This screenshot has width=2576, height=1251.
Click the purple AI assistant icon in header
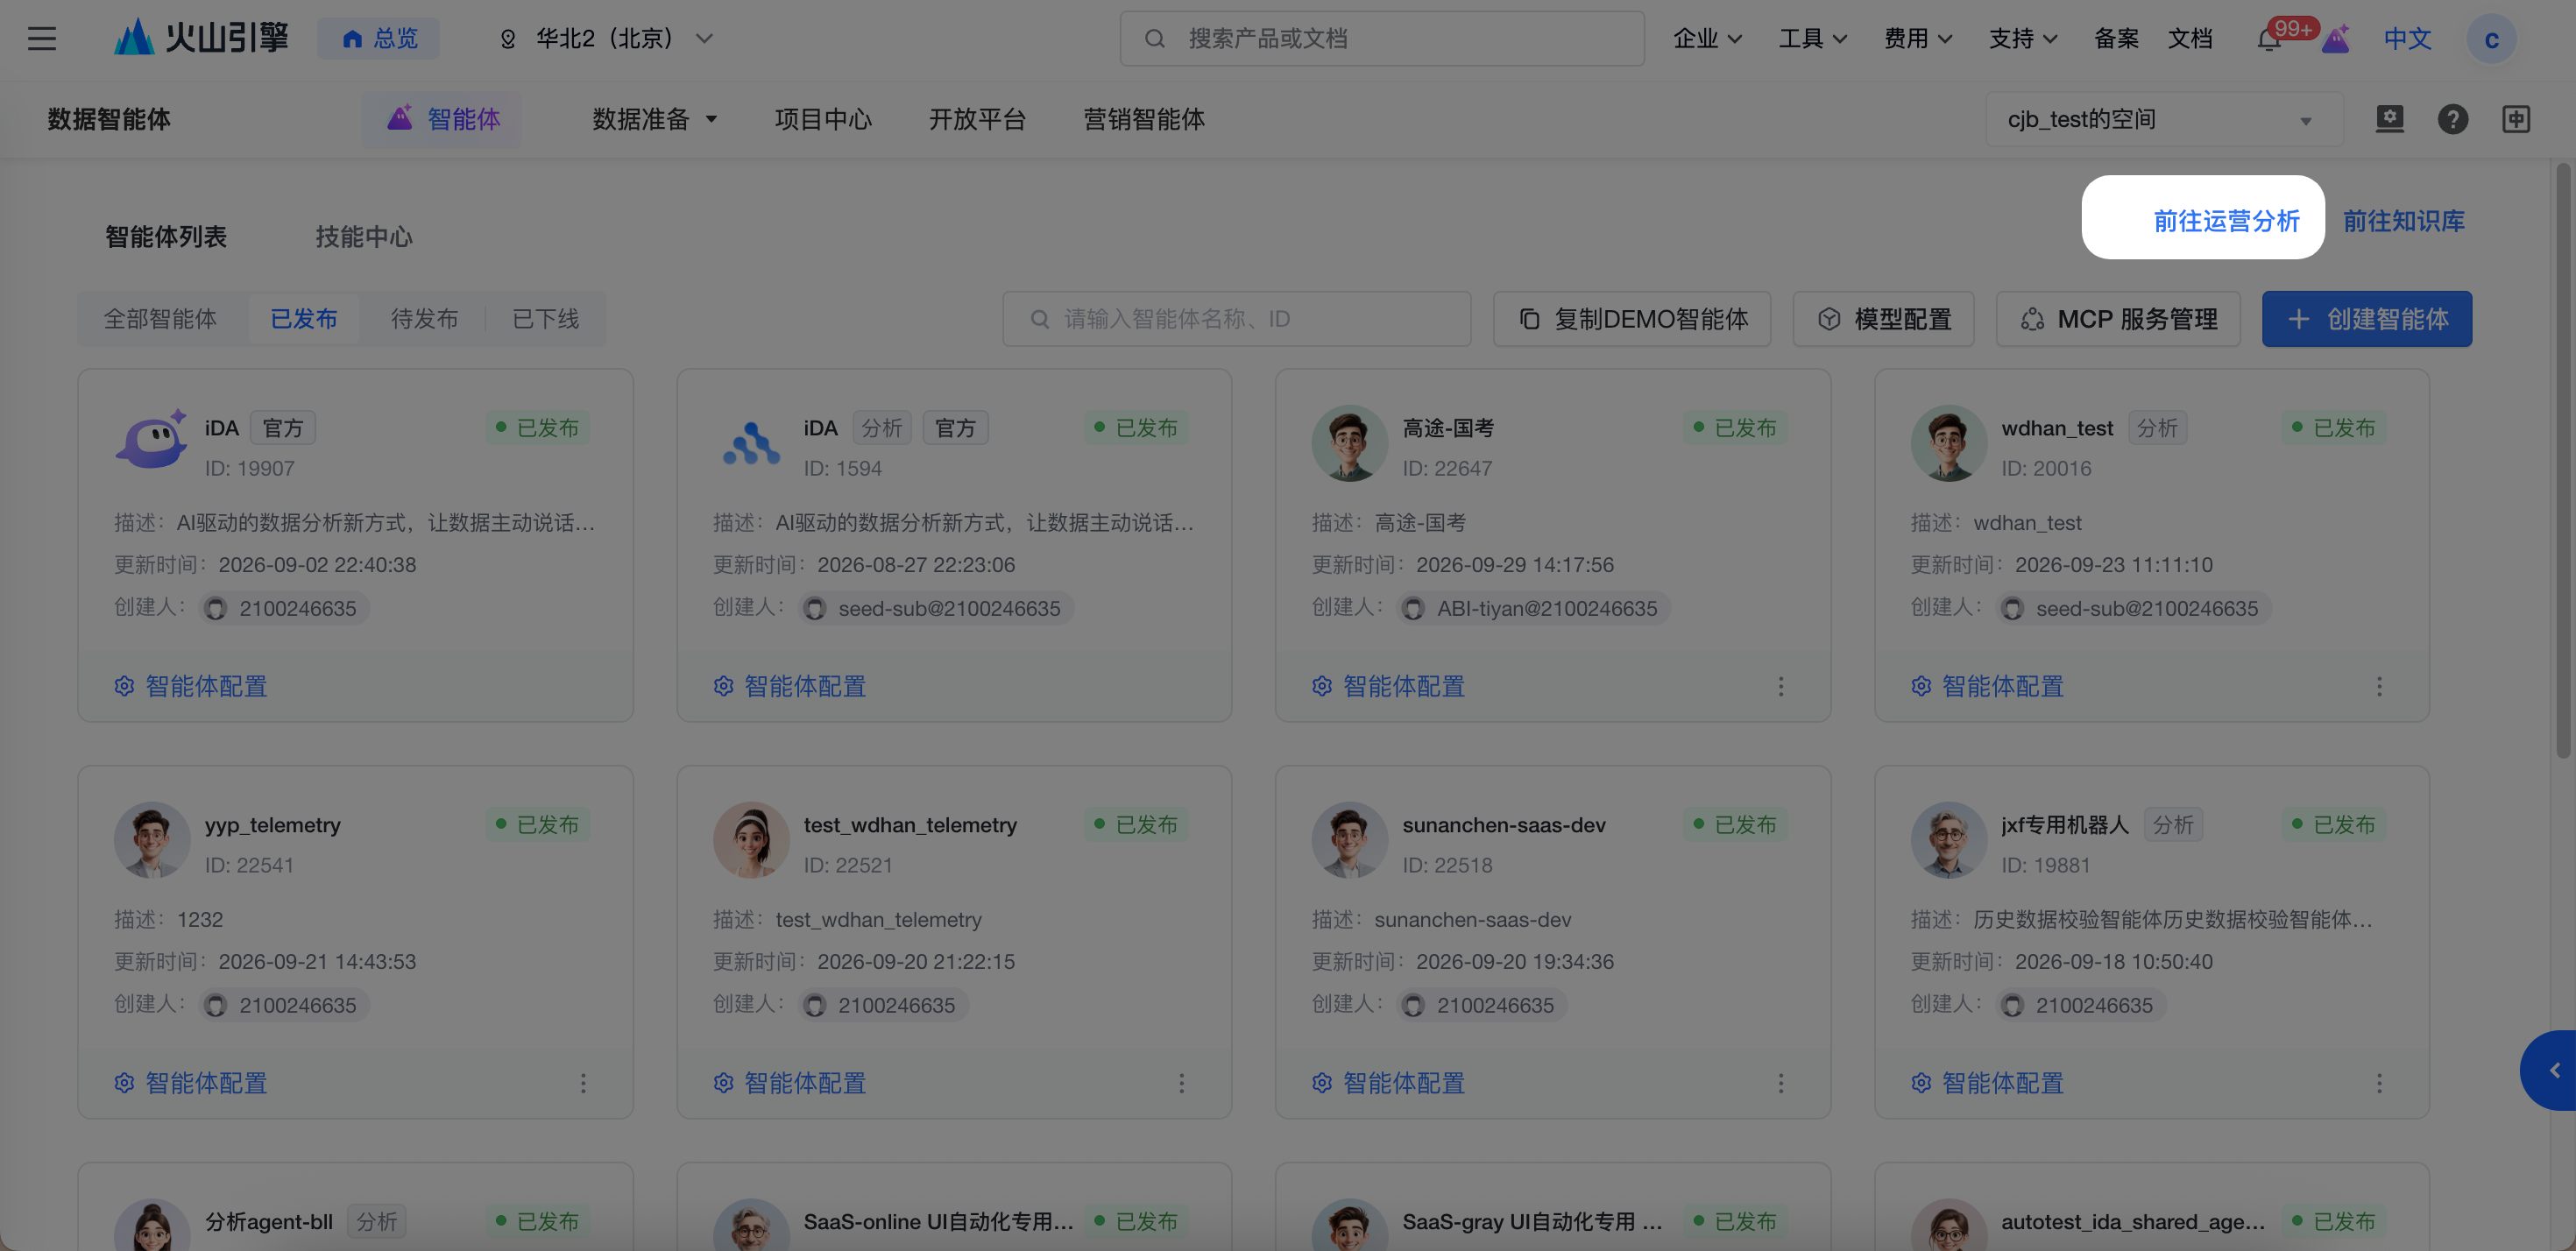2335,39
